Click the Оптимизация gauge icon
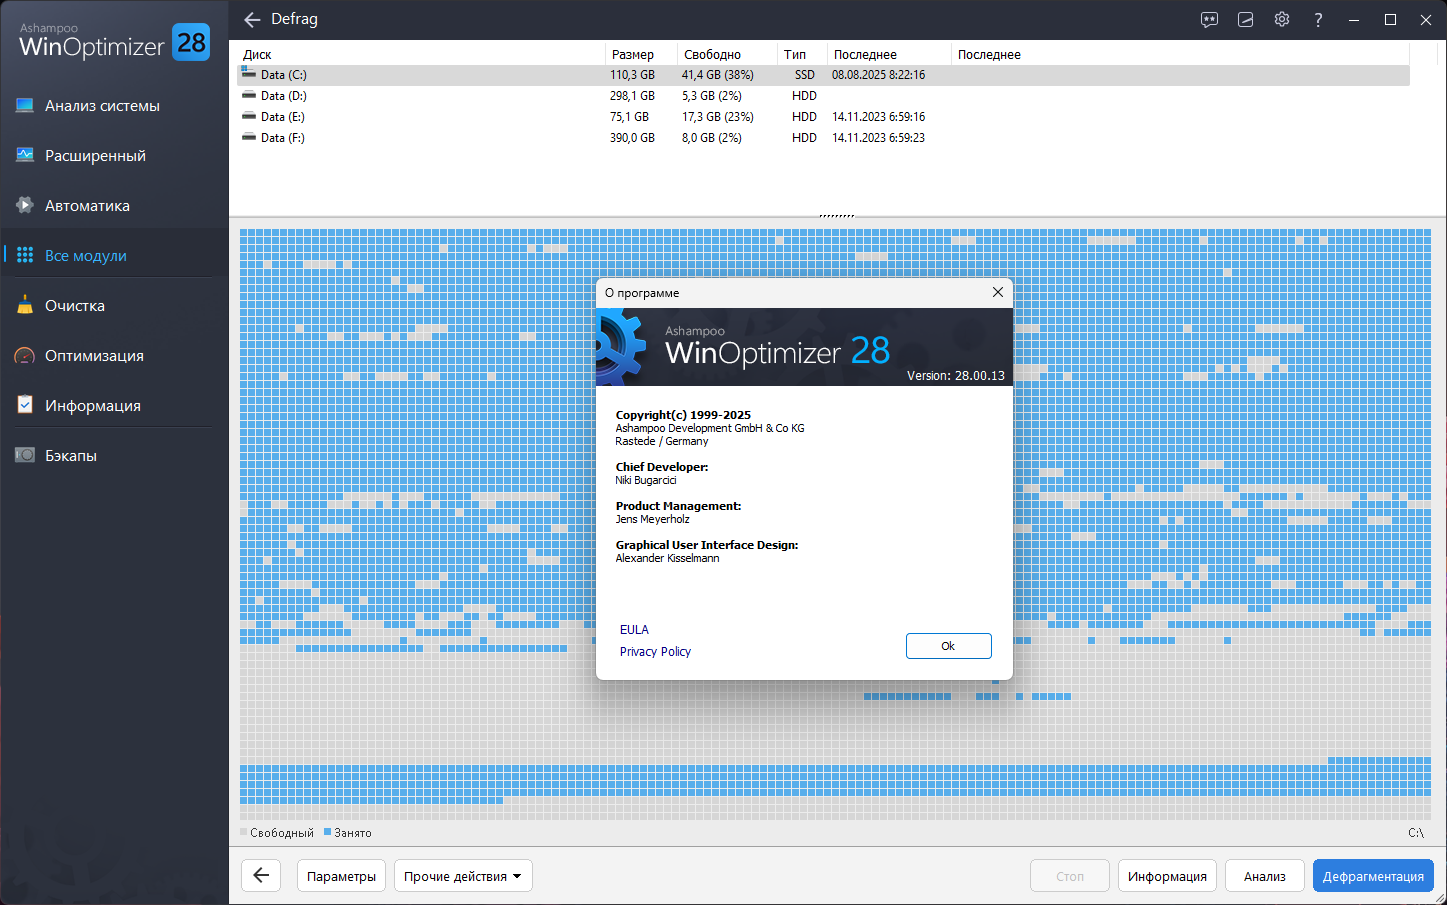Screen dimensions: 1447x905 click(x=25, y=355)
